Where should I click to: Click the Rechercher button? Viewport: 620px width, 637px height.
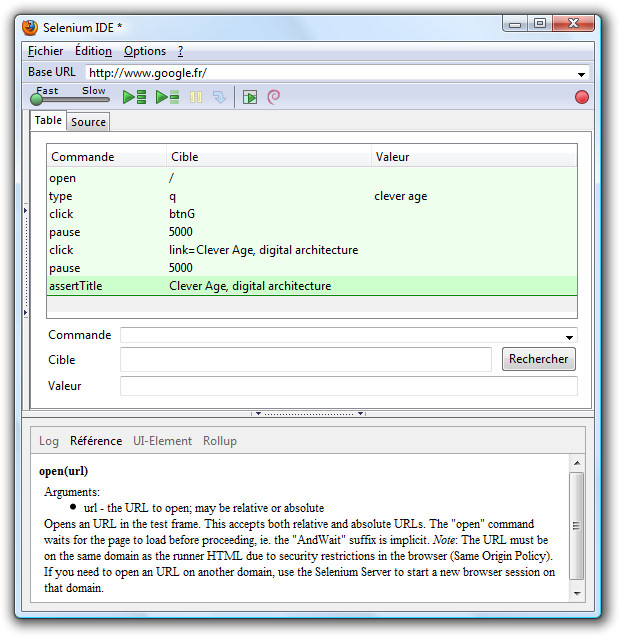point(539,359)
